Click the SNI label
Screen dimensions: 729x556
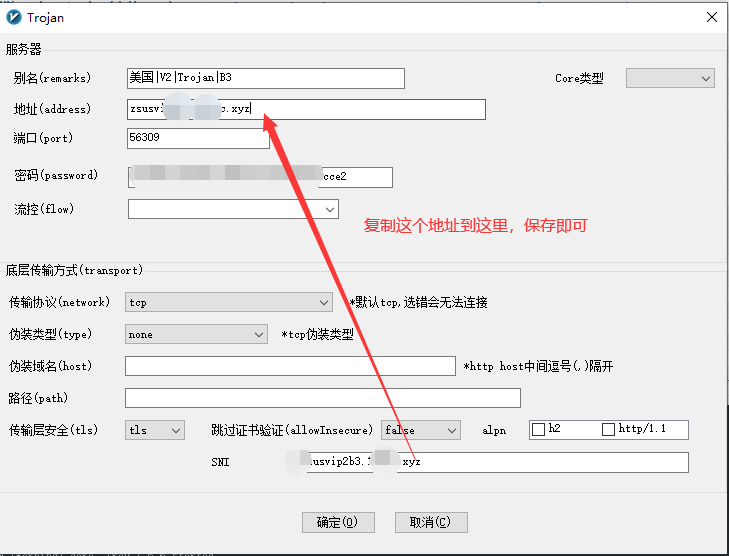coord(220,462)
